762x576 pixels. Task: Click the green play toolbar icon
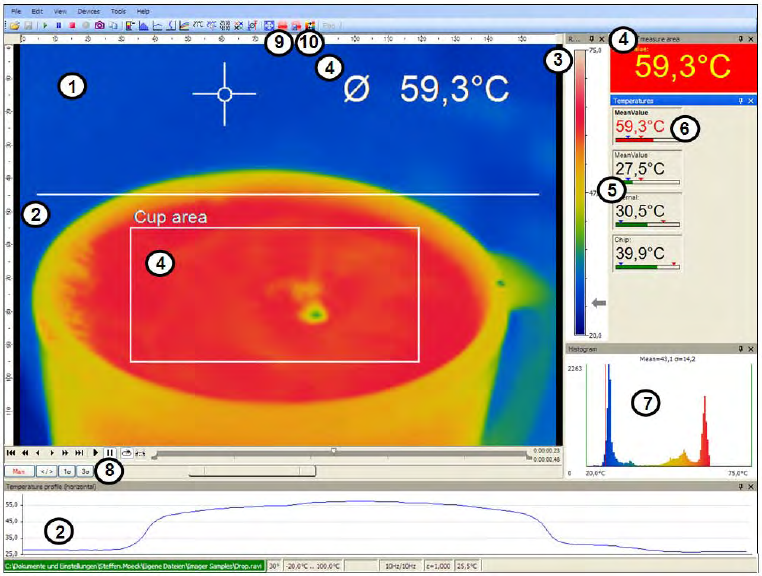point(45,23)
